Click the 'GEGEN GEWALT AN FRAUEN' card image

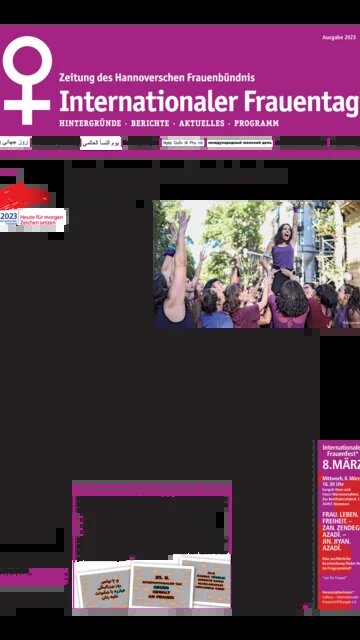point(162,585)
